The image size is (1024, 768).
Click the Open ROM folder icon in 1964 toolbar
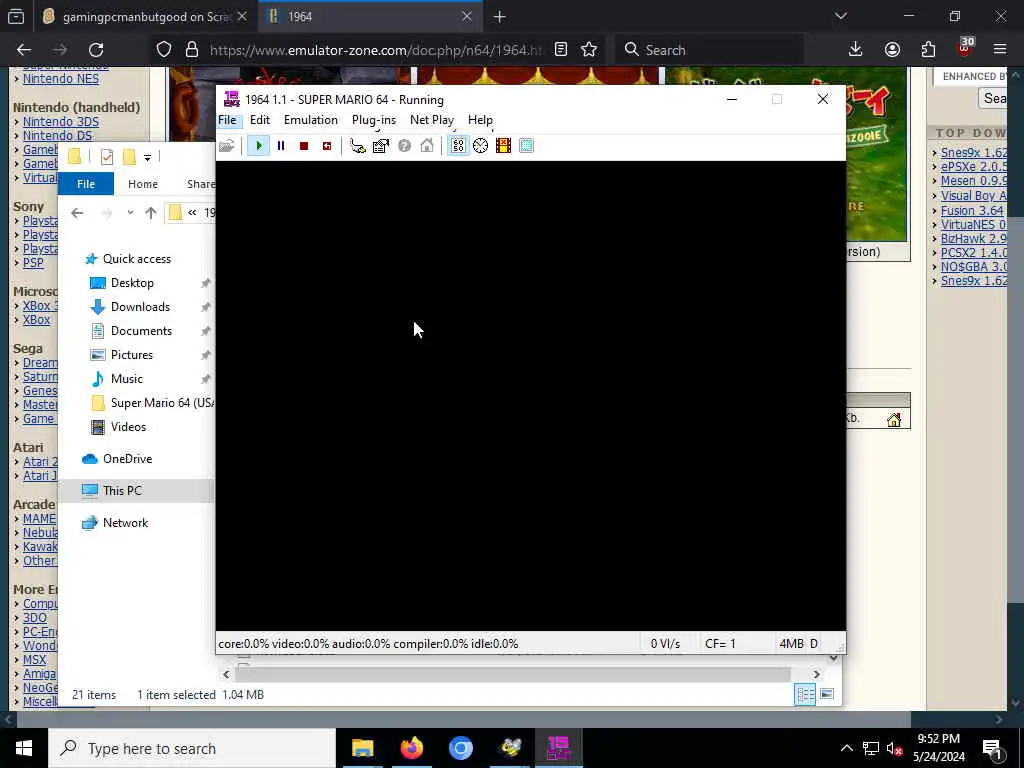(227, 146)
